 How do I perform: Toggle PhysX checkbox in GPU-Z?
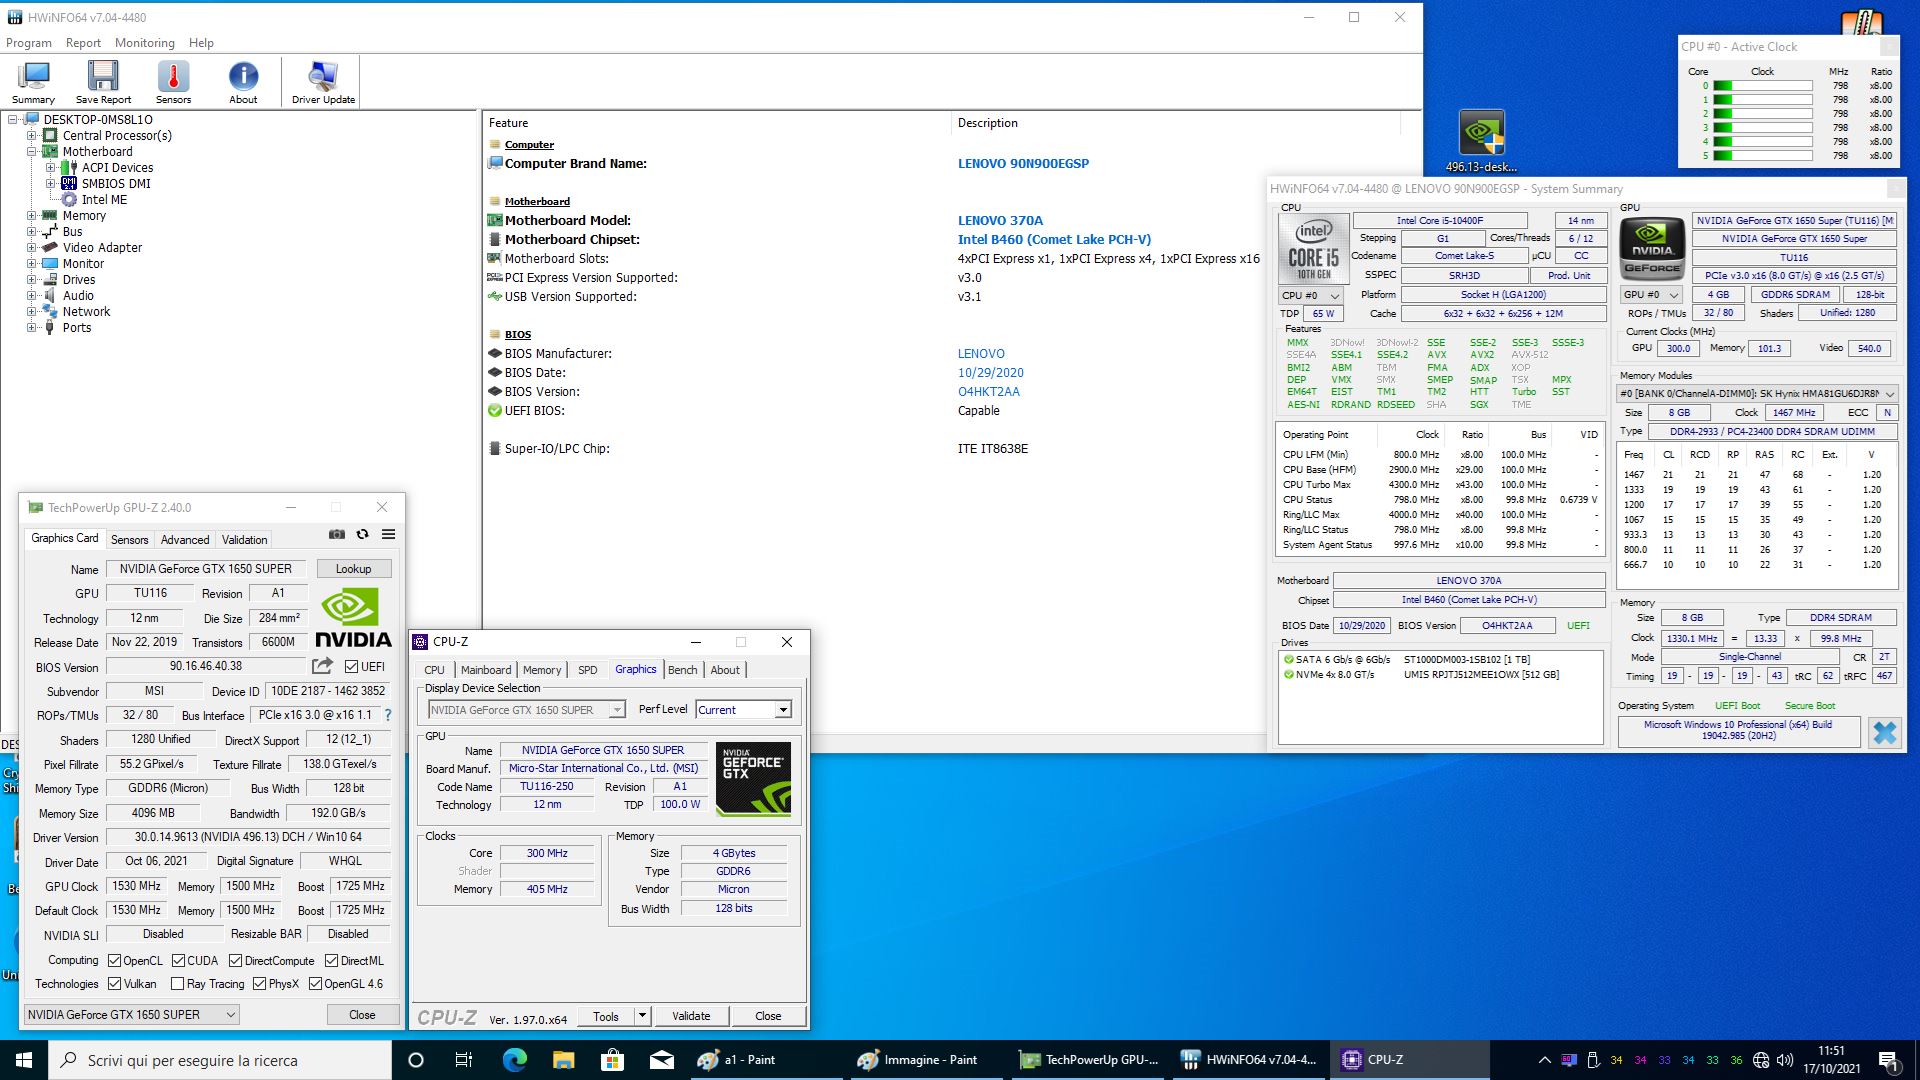point(259,984)
